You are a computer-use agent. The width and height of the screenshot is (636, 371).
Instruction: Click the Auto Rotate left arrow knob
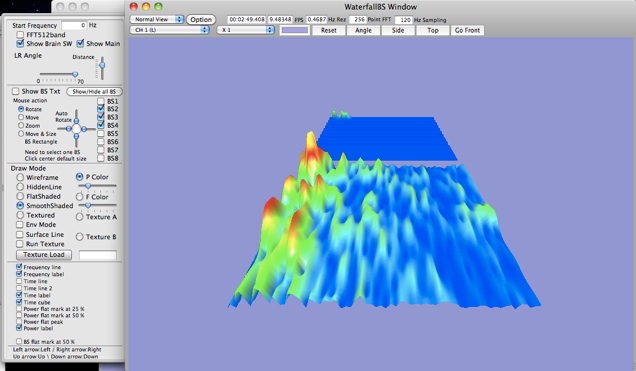69,129
